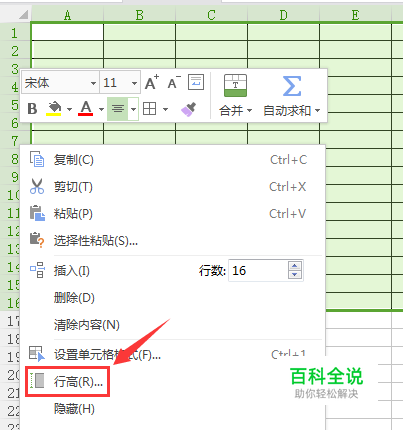Apply yellow fill color bucket

(54, 109)
